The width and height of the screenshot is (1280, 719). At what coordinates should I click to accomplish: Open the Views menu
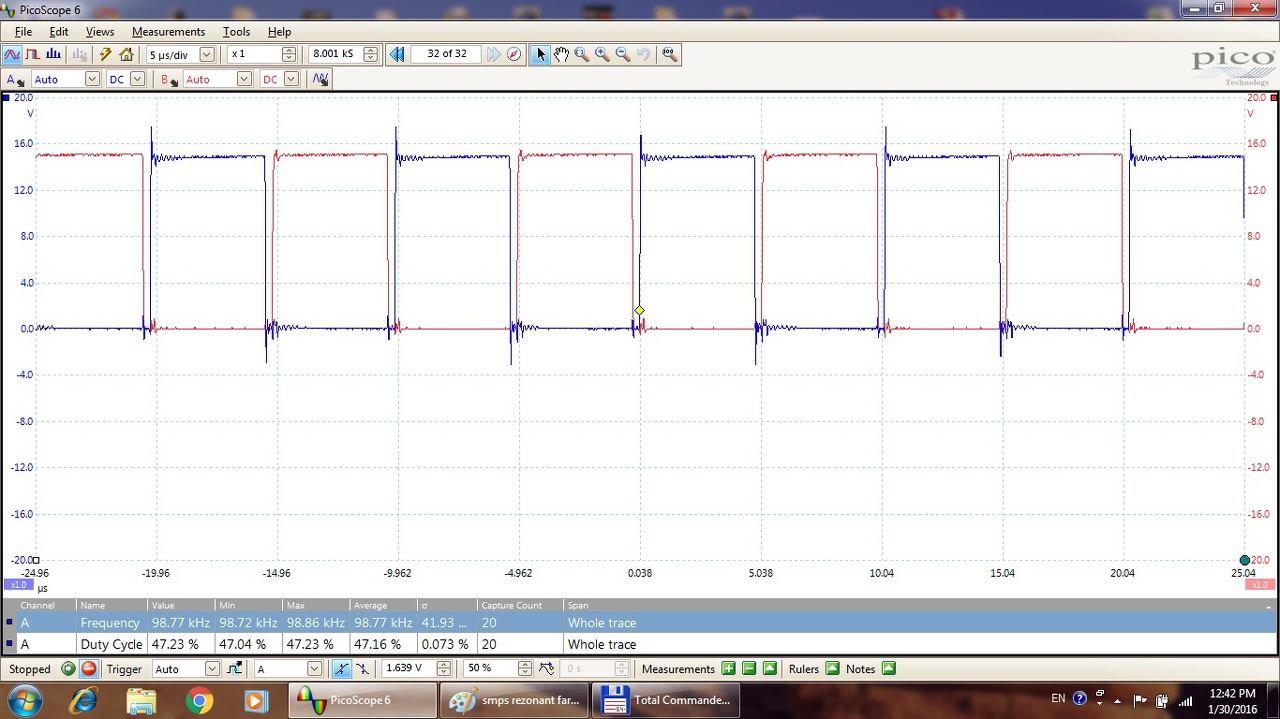point(100,31)
